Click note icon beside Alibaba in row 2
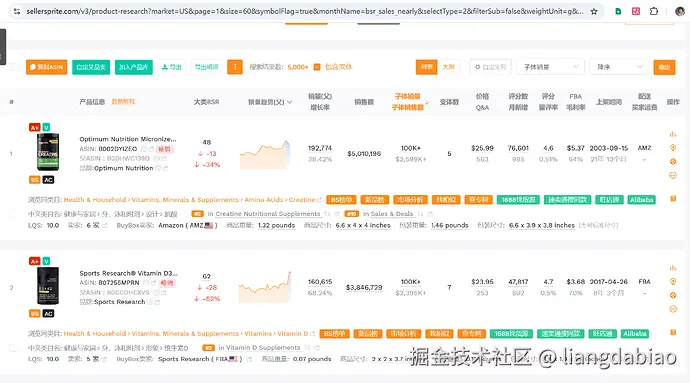 coord(673,332)
